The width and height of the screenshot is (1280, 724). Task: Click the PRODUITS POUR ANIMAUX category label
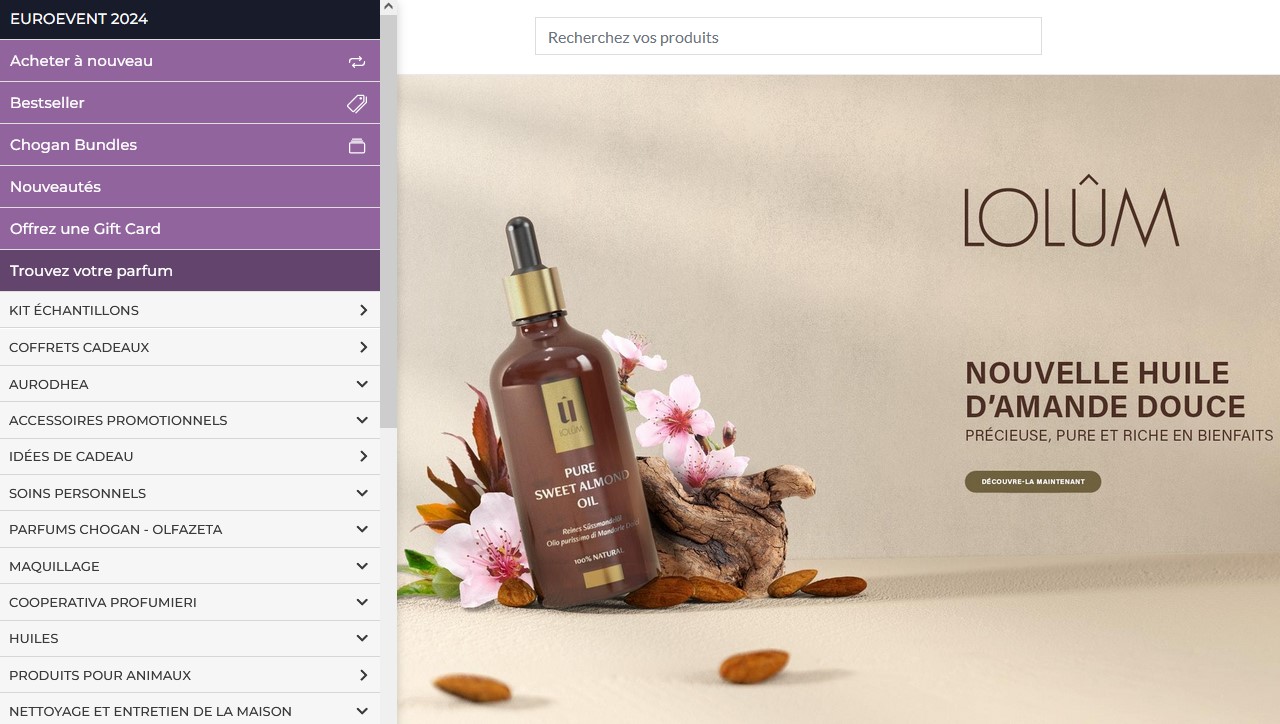(100, 675)
